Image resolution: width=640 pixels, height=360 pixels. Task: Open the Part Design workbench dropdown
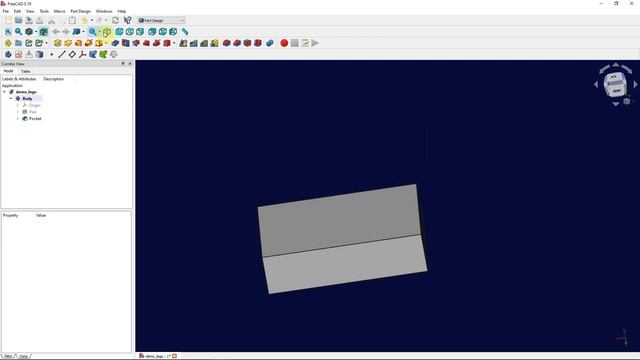[161, 20]
